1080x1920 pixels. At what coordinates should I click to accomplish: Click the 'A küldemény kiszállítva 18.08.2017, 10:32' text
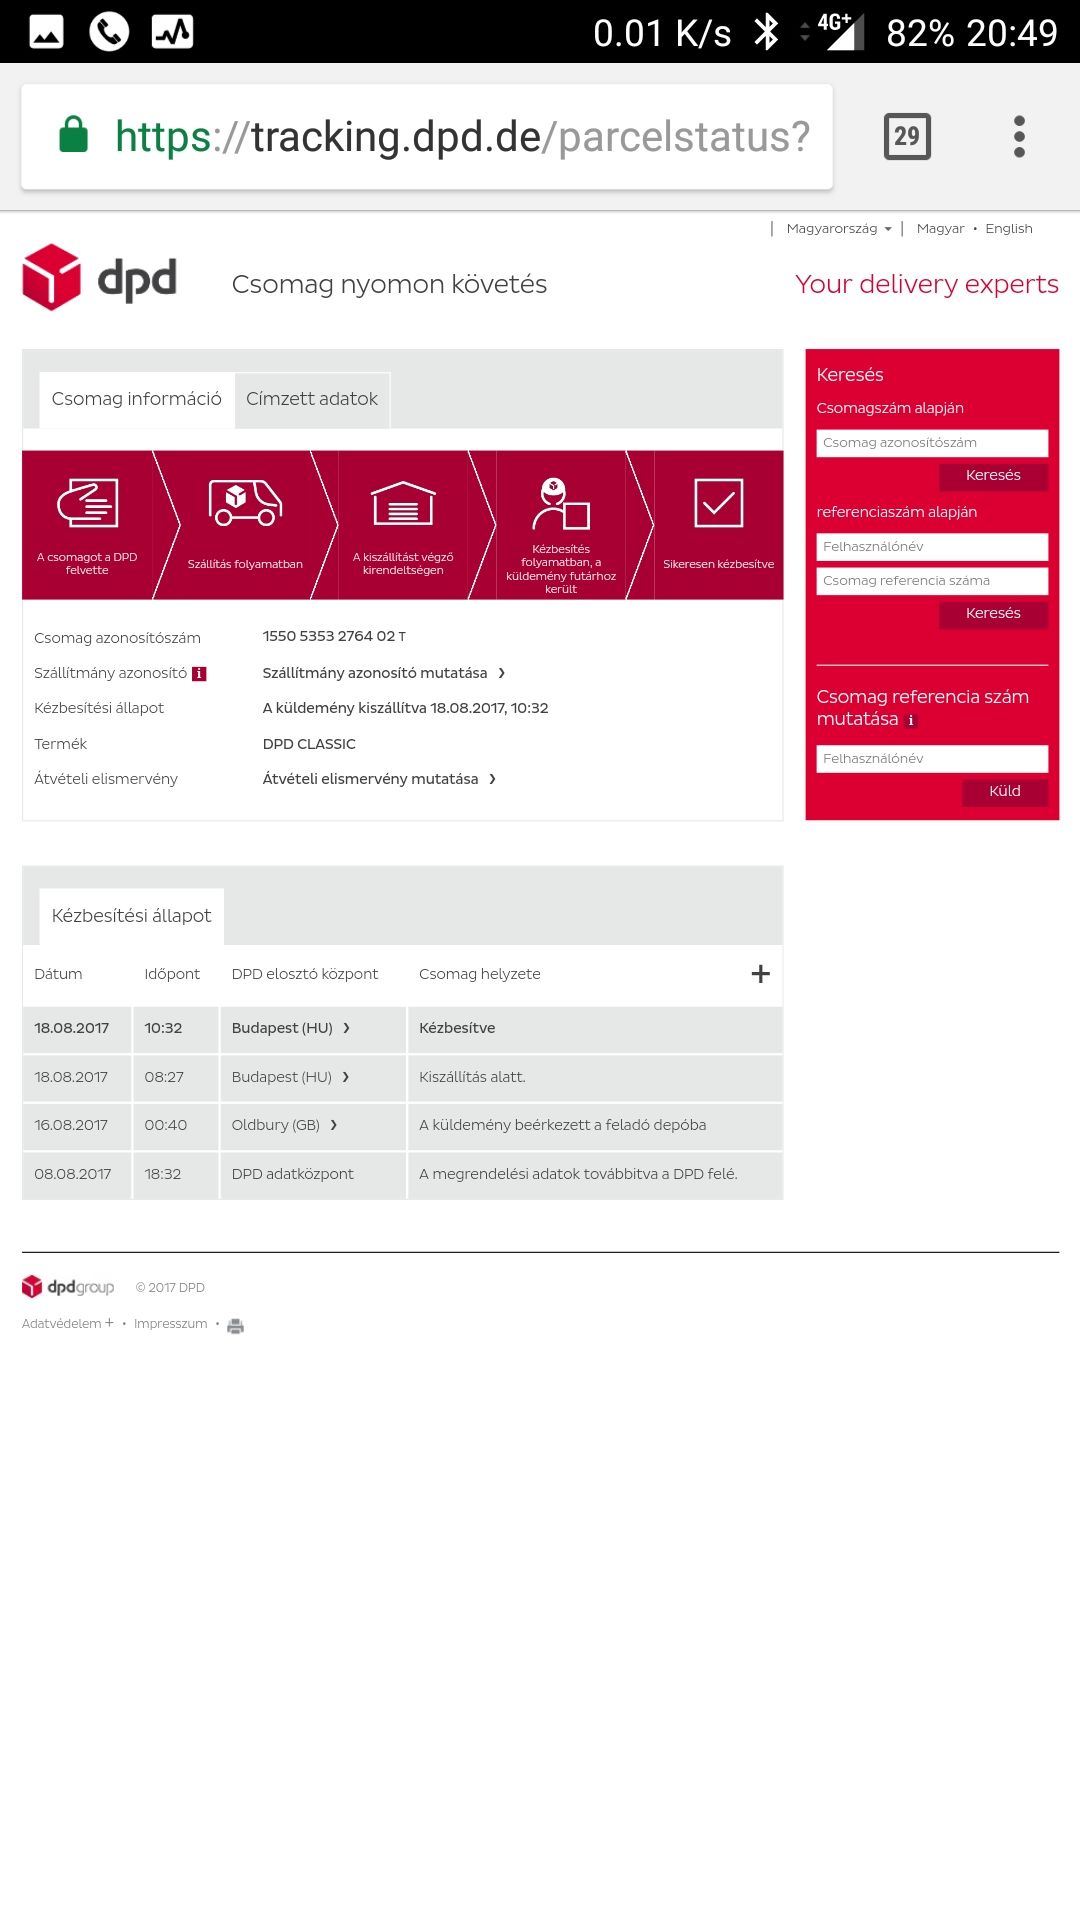(405, 708)
